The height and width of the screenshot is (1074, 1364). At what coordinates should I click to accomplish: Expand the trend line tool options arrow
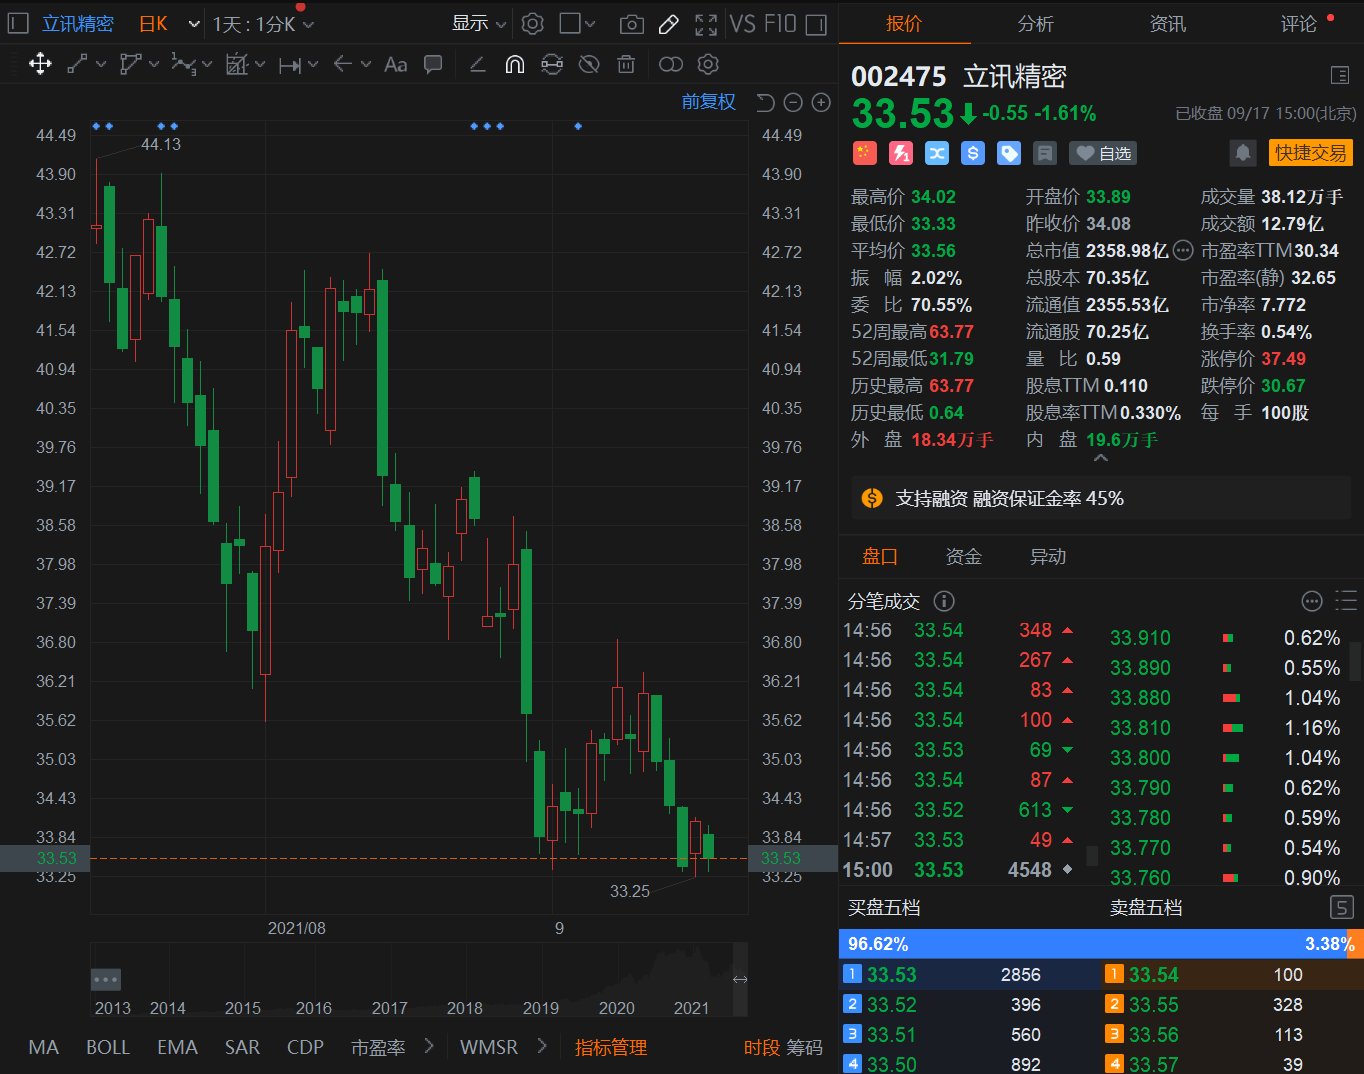click(x=101, y=65)
